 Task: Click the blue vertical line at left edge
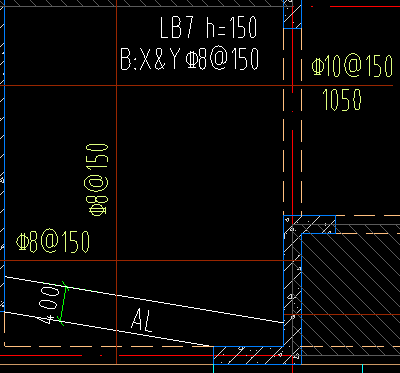click(4, 156)
